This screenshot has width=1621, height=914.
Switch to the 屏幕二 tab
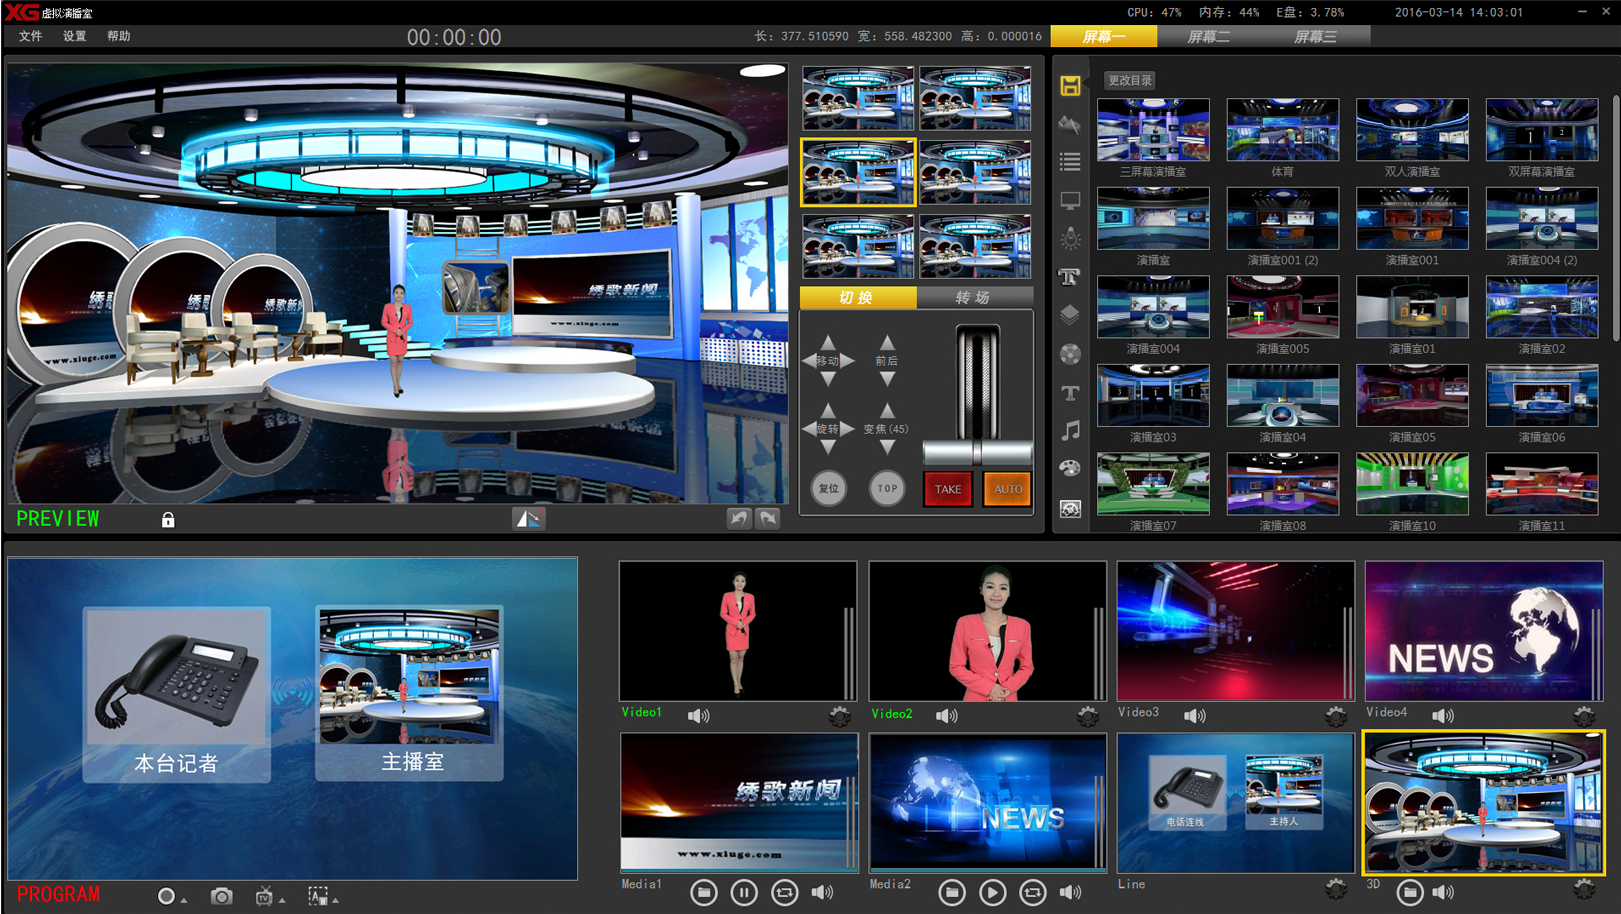[1208, 37]
